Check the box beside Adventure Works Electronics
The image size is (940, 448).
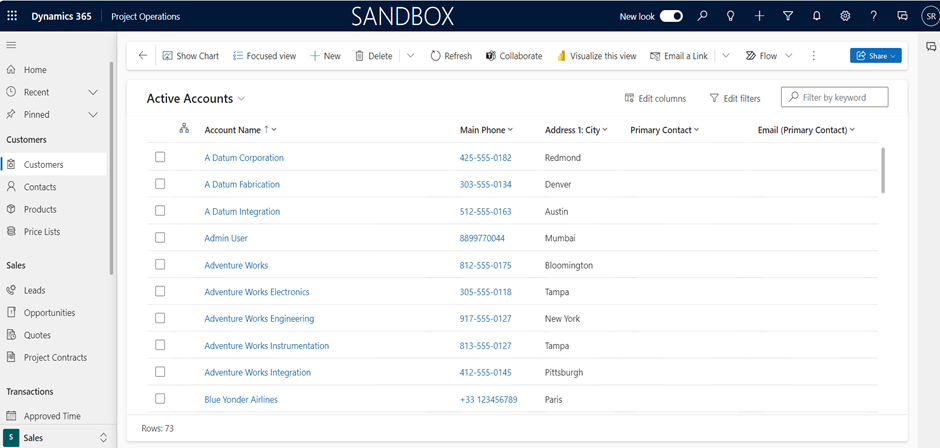pos(160,292)
